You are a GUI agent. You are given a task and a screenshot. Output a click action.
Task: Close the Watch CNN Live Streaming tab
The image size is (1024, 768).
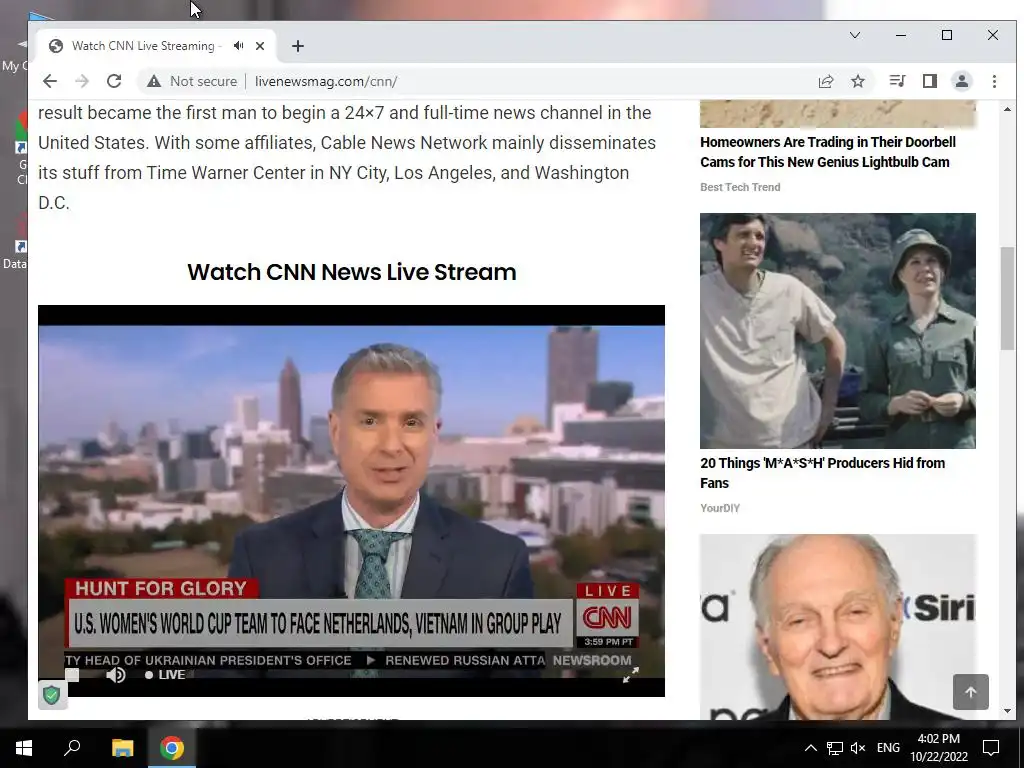260,46
